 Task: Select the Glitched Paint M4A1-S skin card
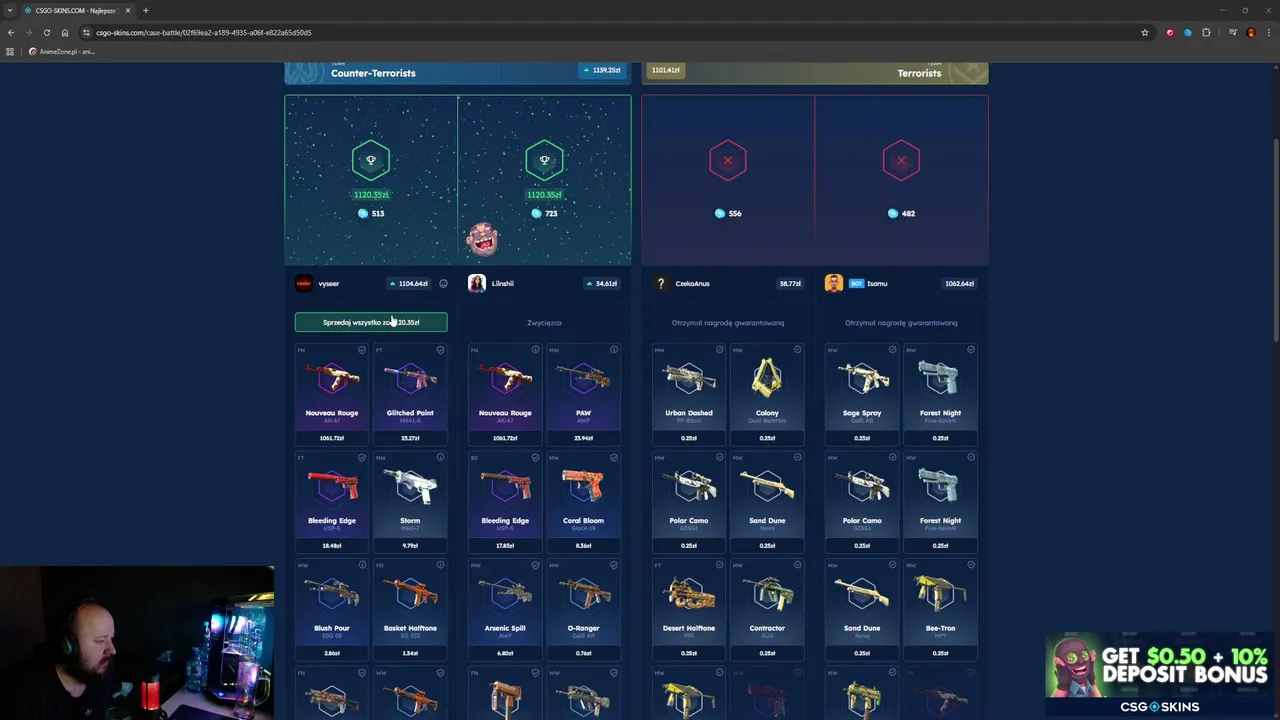pyautogui.click(x=410, y=394)
